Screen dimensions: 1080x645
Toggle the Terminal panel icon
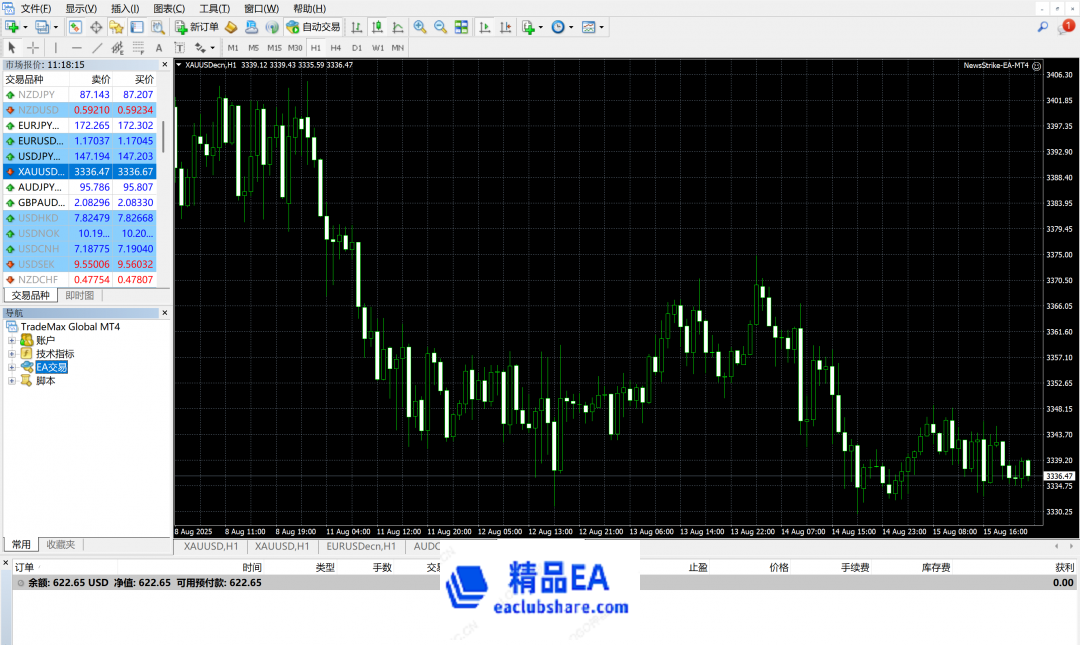137,27
